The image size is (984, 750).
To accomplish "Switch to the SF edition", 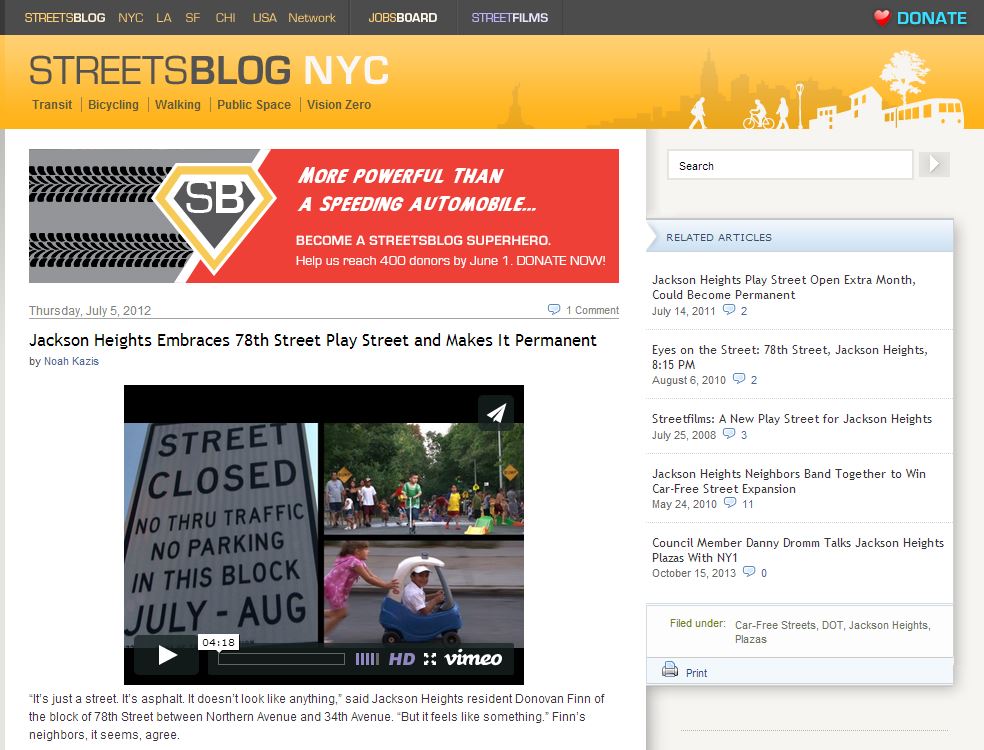I will (193, 18).
